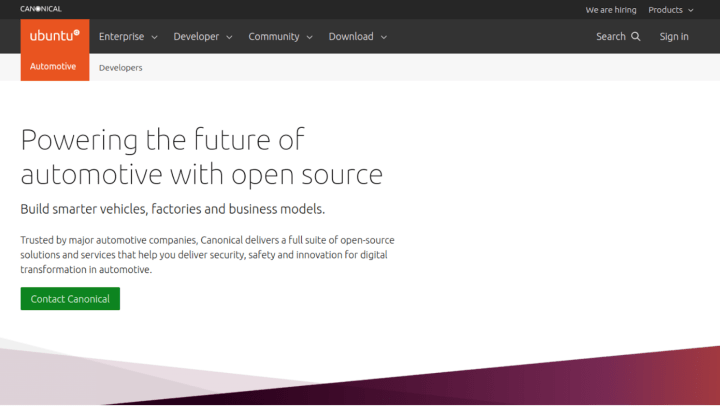Click the 'Build smarter vehicles' subheading
The width and height of the screenshot is (720, 414).
point(173,209)
